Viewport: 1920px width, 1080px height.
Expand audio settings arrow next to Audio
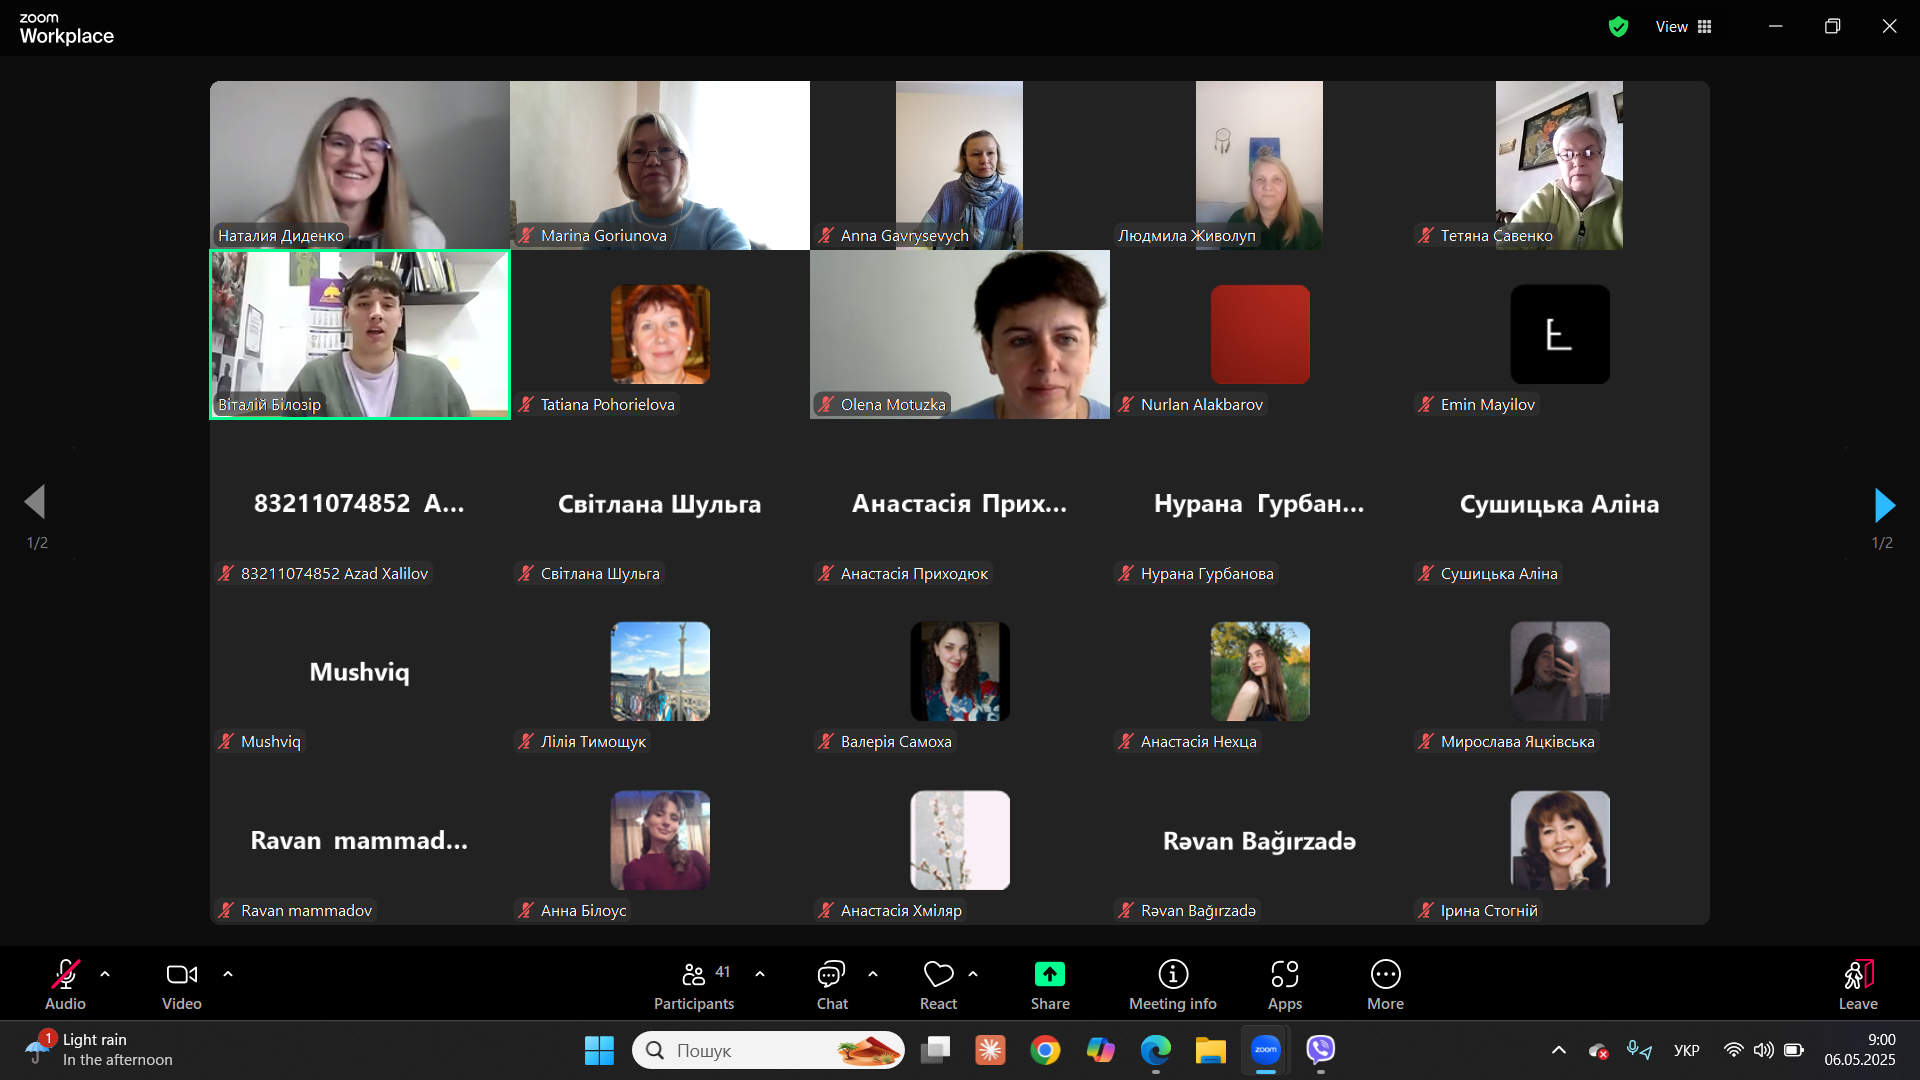point(105,974)
